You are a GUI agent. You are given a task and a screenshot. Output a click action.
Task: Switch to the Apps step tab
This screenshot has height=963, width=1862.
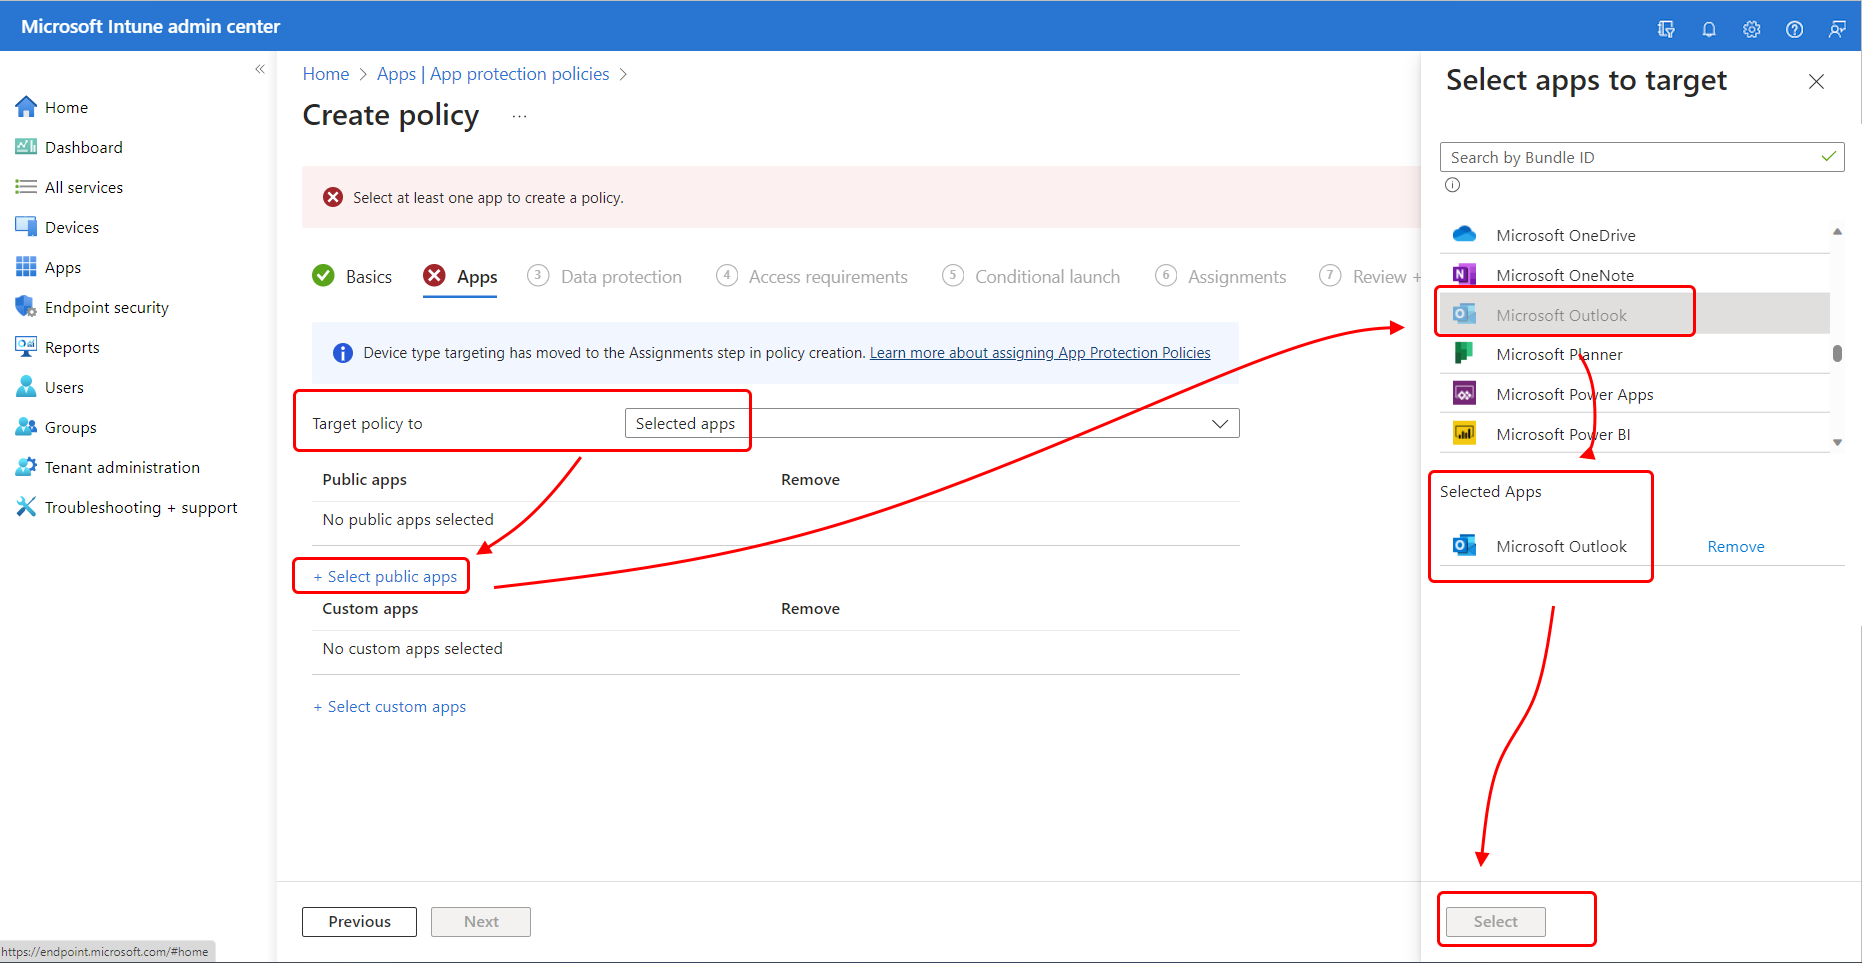[x=460, y=276]
